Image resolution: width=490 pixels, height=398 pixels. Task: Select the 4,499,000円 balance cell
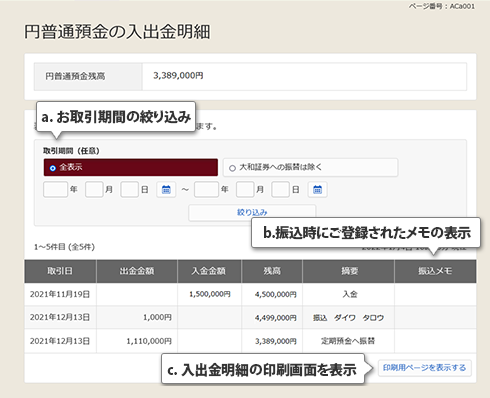[x=272, y=317]
